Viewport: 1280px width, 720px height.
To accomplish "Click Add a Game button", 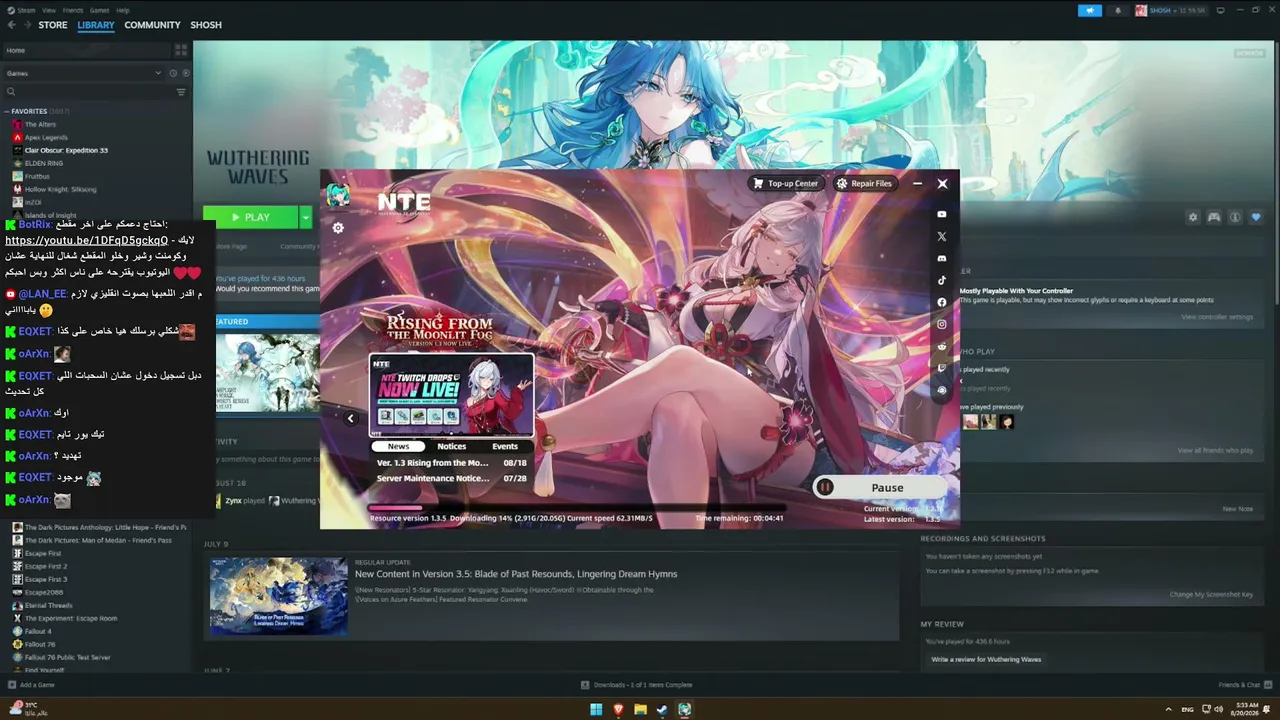I will [x=31, y=685].
